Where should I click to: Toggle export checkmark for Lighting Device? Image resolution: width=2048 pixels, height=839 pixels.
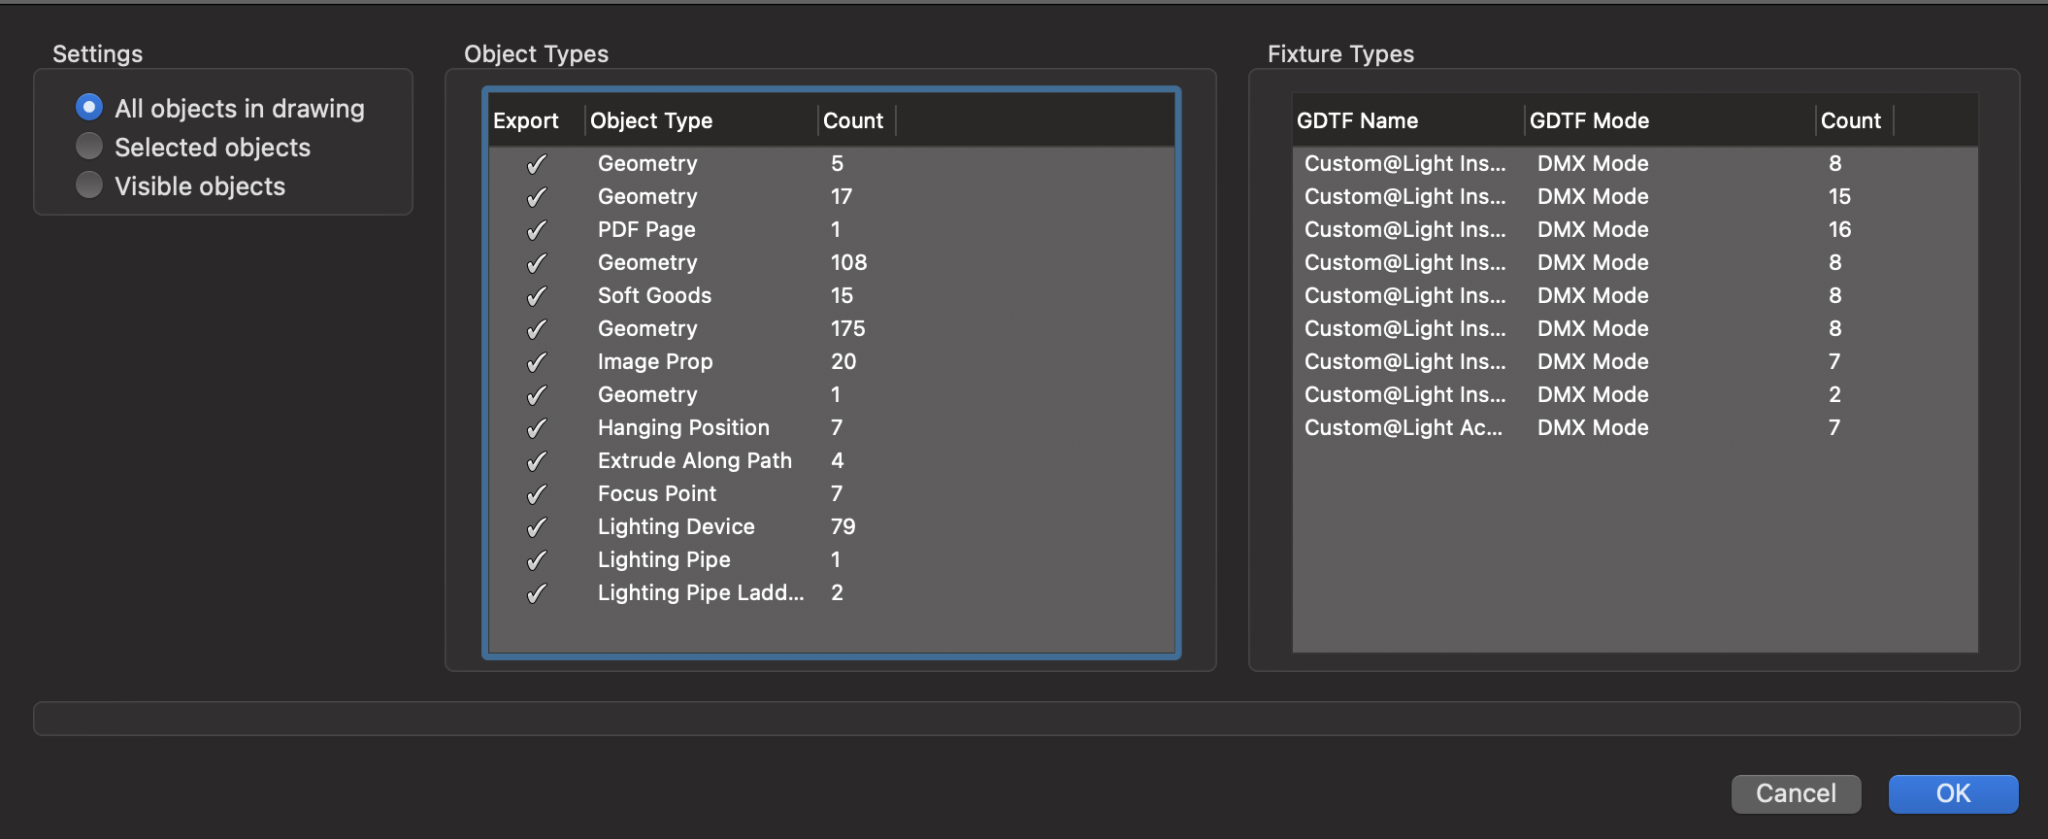click(537, 527)
